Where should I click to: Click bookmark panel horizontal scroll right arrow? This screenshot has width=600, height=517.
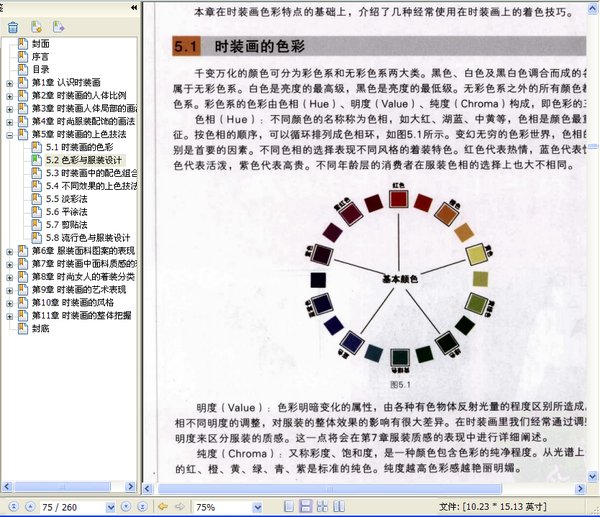[x=130, y=486]
